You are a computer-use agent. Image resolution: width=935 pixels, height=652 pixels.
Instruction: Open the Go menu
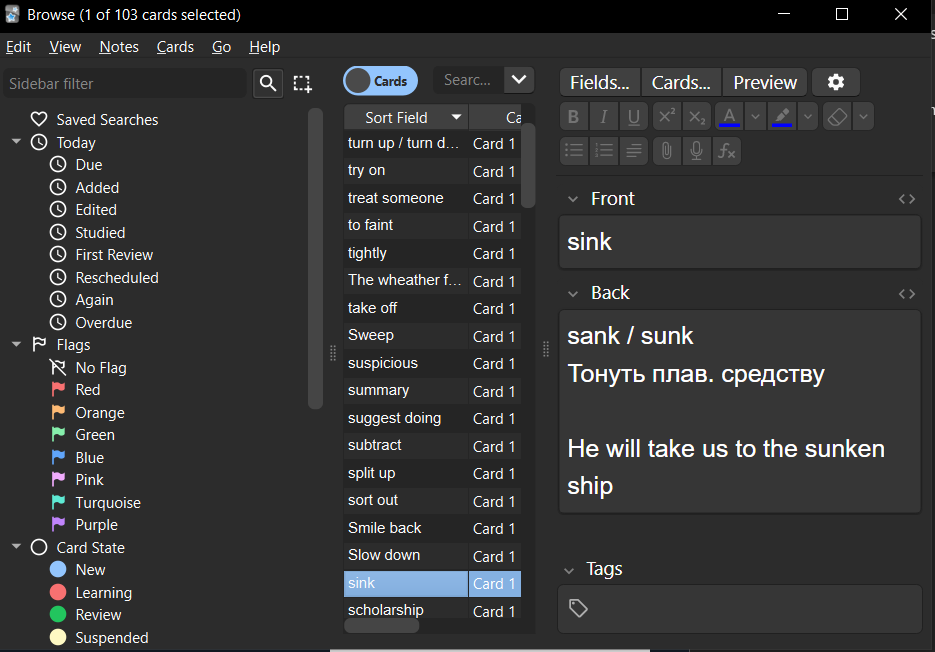tap(221, 47)
